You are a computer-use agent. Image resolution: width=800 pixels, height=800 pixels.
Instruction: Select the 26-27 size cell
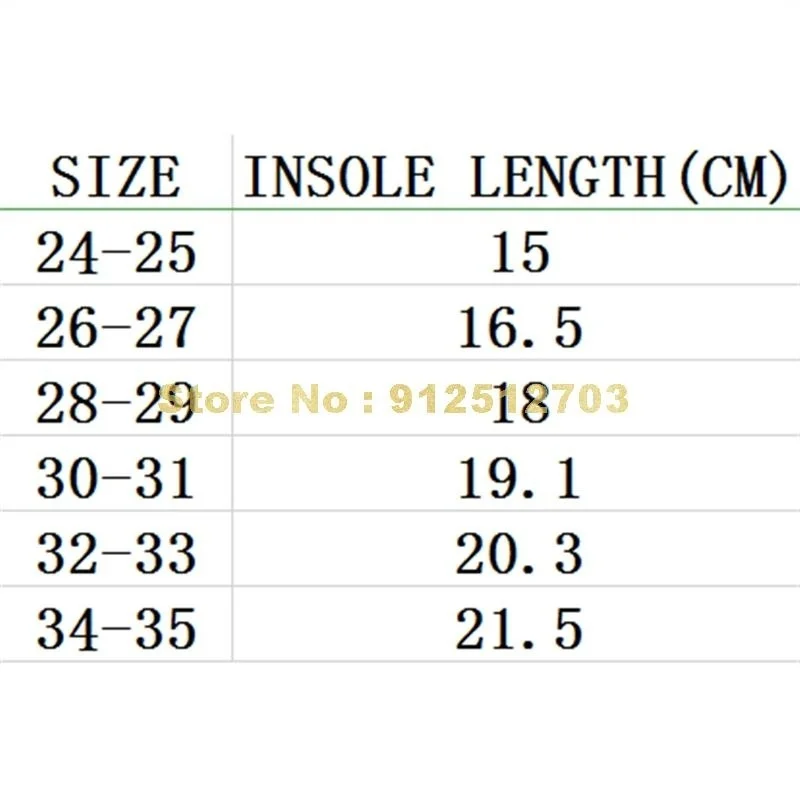click(x=116, y=329)
